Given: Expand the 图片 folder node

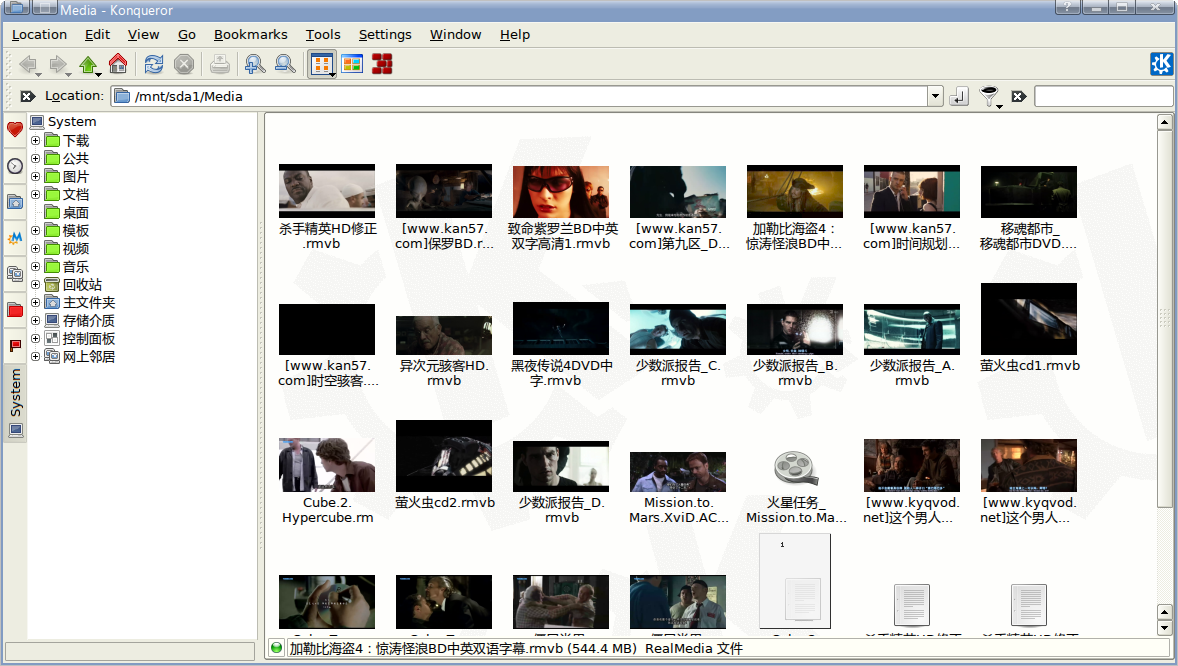Looking at the screenshot, I should point(35,177).
